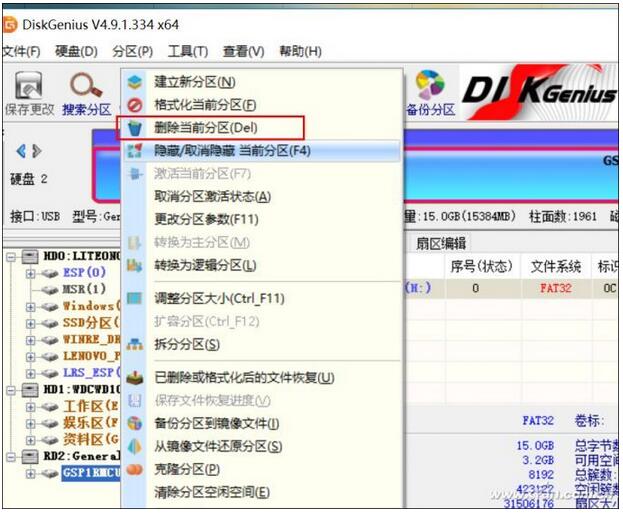The width and height of the screenshot is (623, 513).
Task: Click the Backup Partition (备份分区) toolbar icon
Action: pos(430,85)
